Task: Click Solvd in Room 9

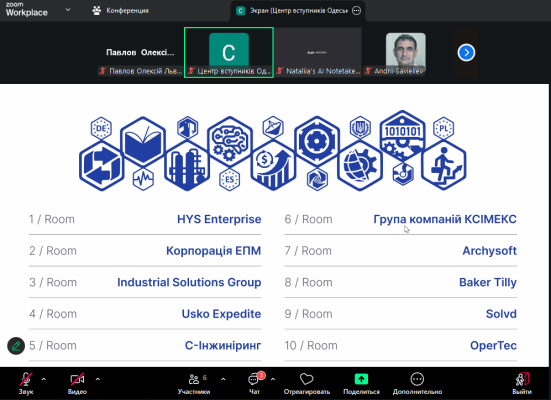Action: coord(501,314)
